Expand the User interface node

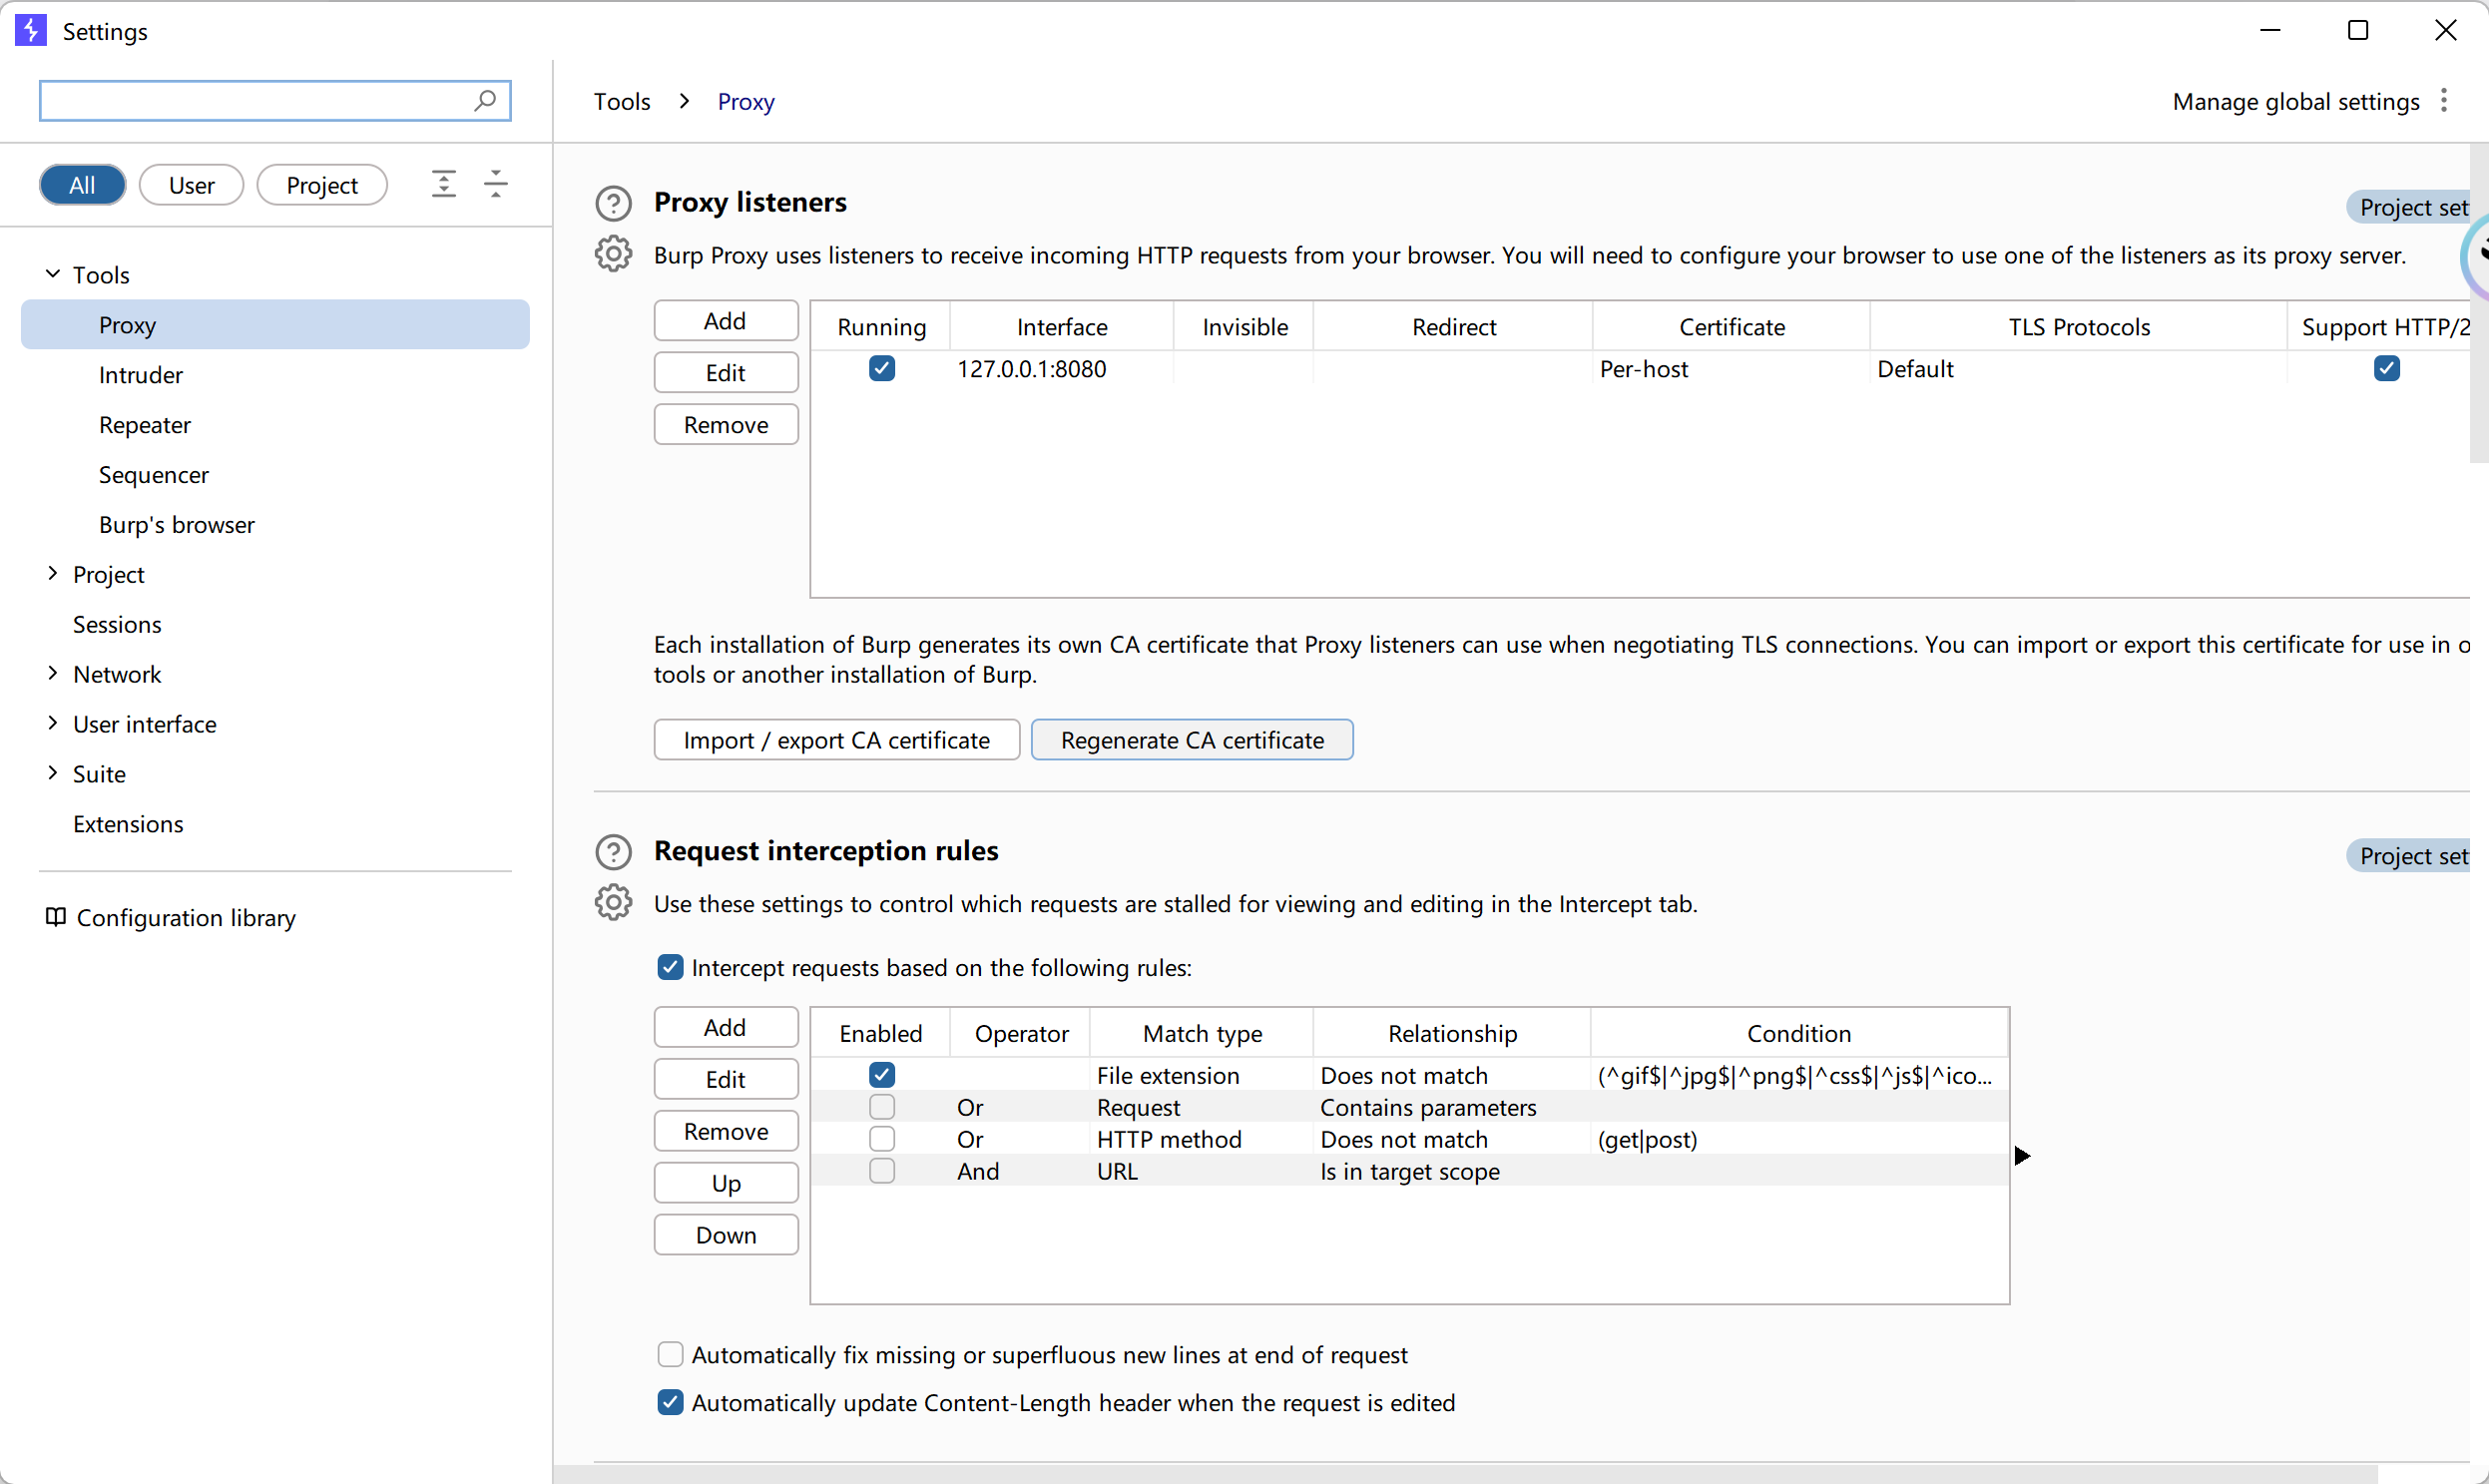(53, 724)
